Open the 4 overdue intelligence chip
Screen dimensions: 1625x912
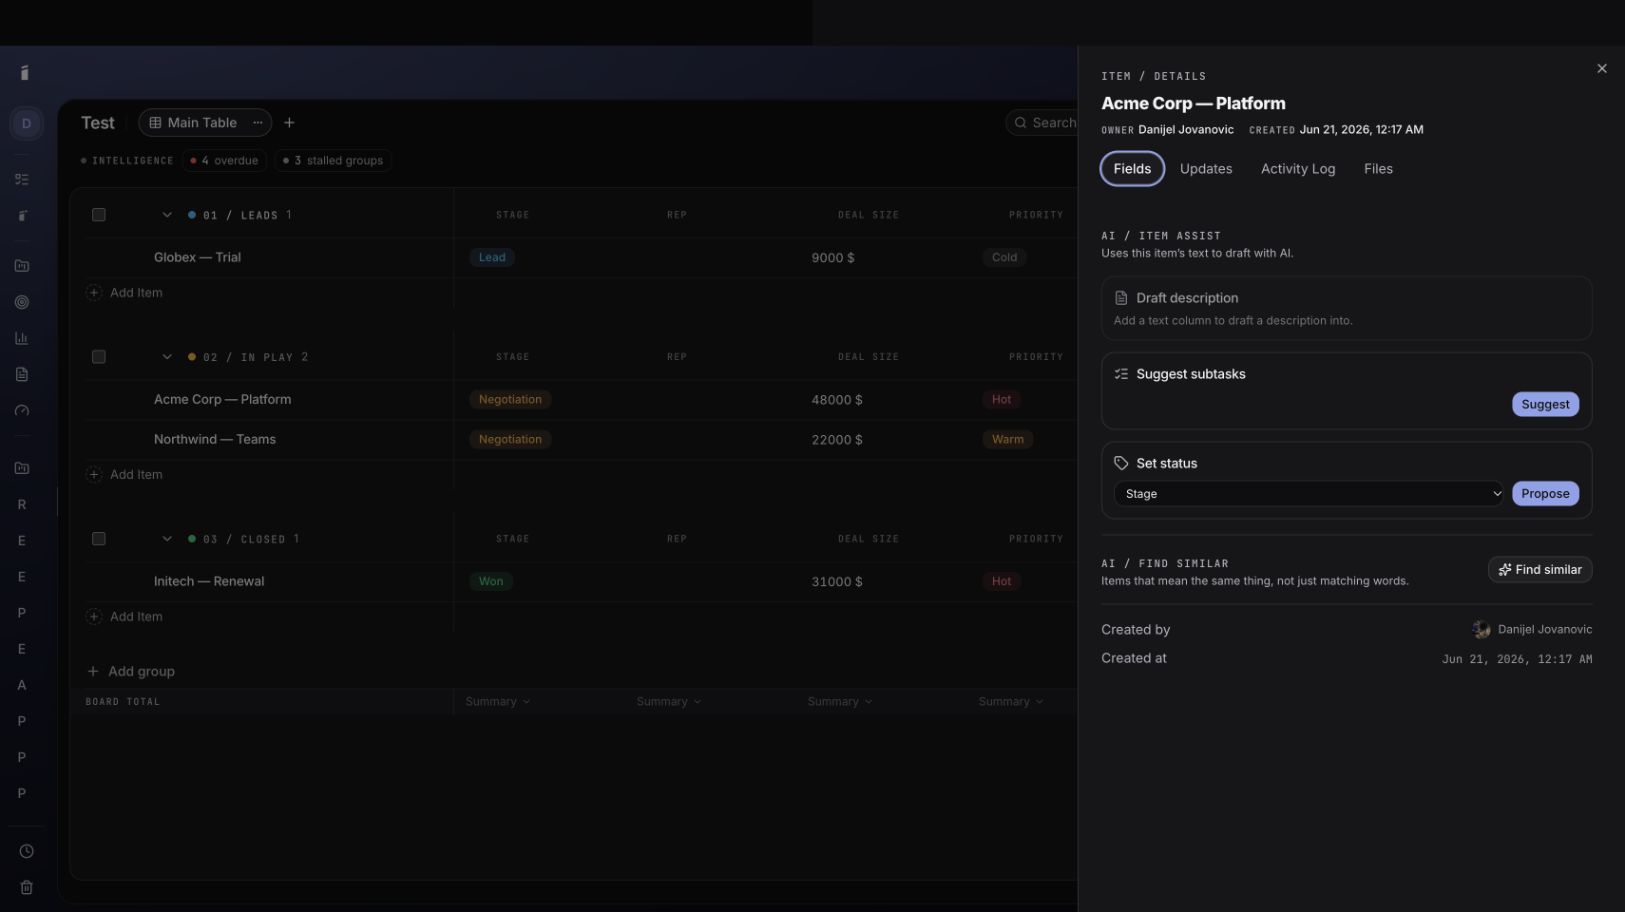pos(224,160)
